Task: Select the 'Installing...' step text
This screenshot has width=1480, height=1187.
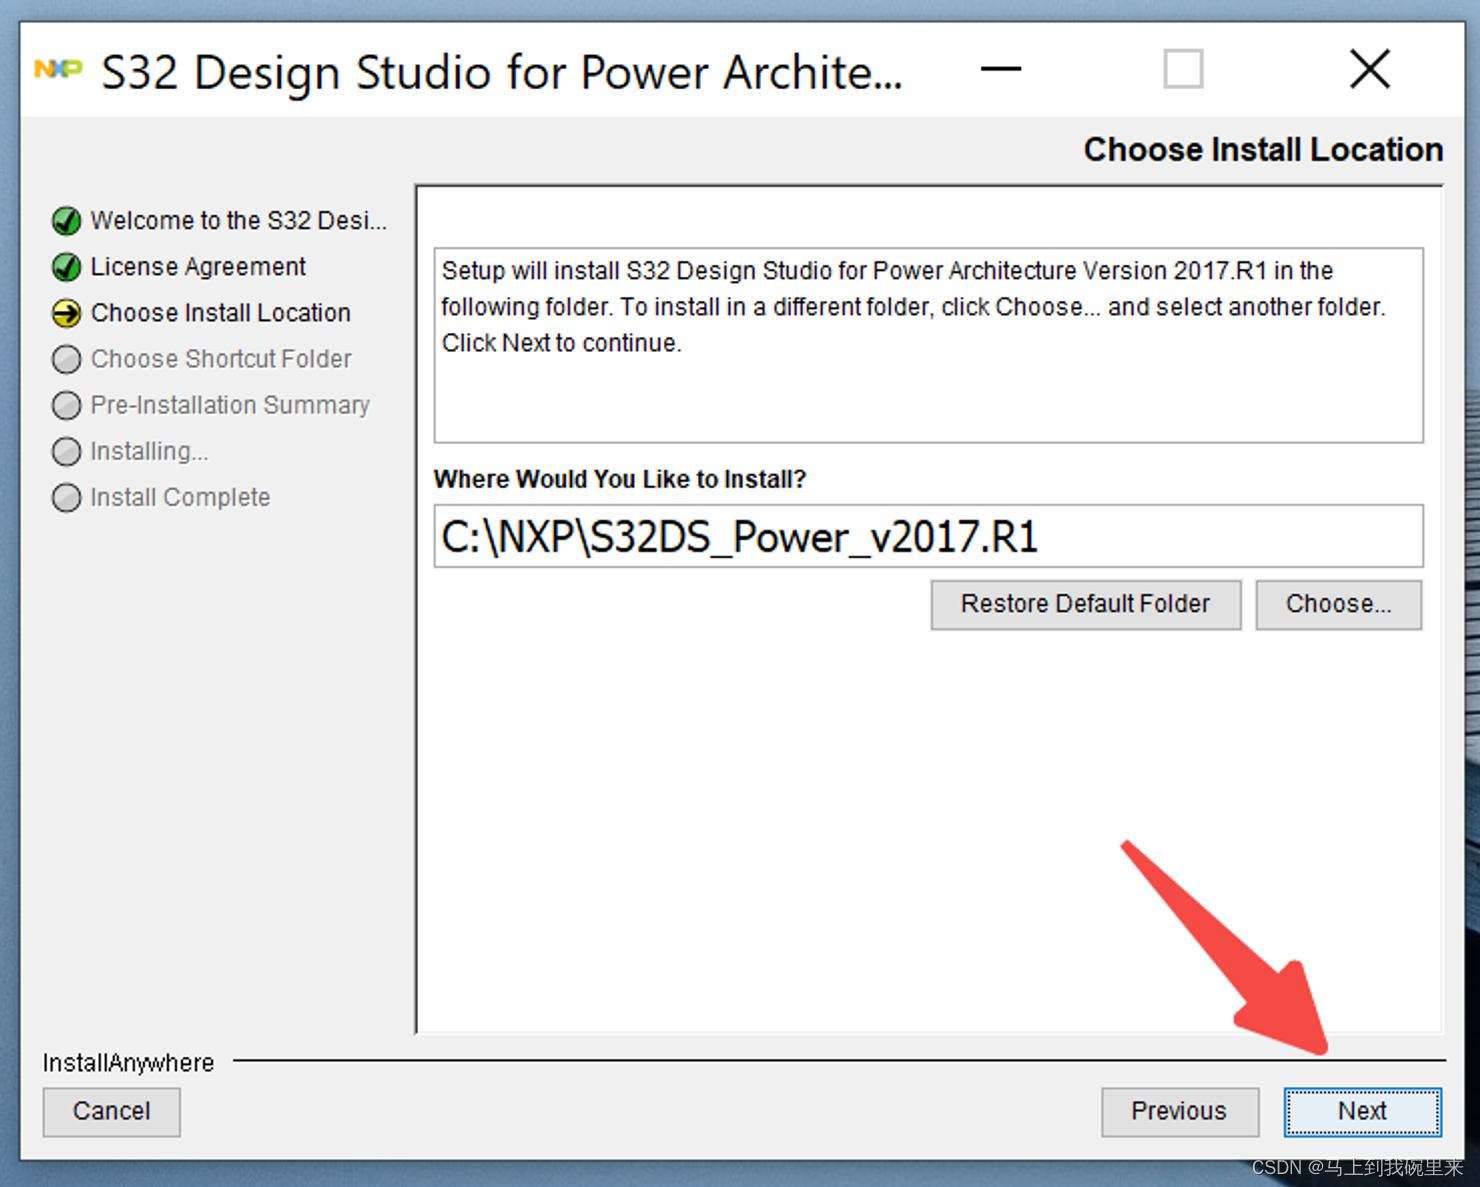Action: pyautogui.click(x=149, y=452)
